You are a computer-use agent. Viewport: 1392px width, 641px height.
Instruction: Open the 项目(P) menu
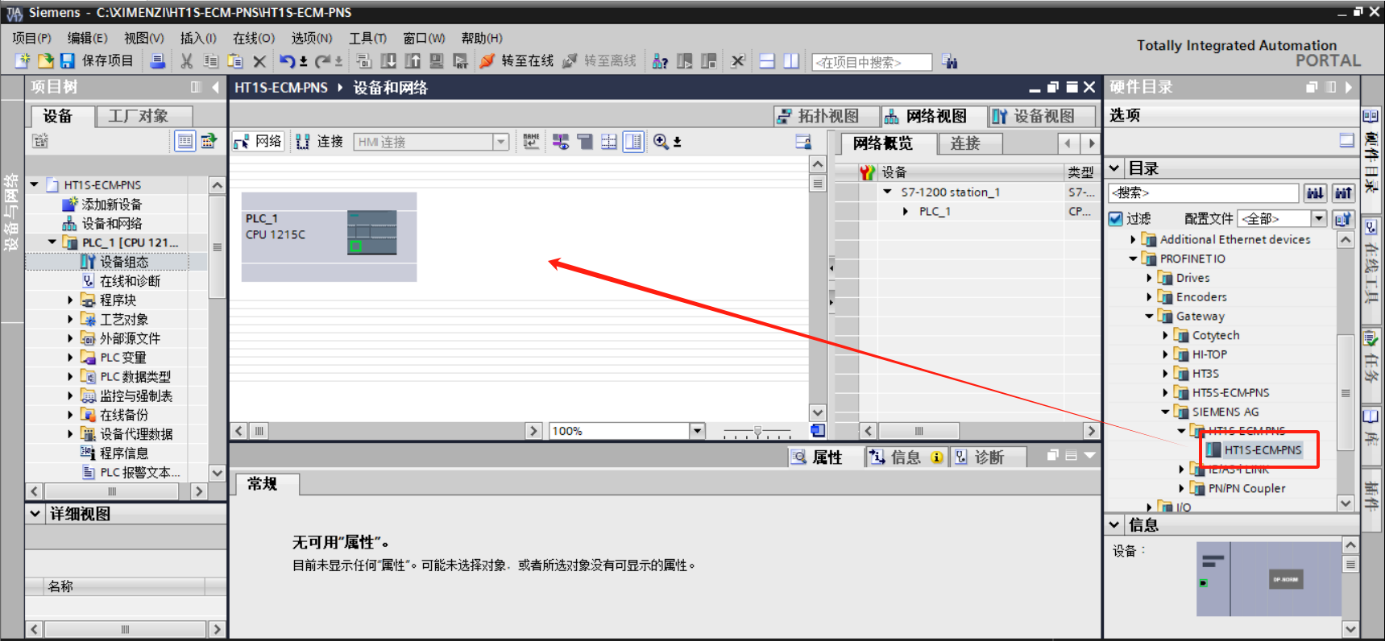click(31, 38)
